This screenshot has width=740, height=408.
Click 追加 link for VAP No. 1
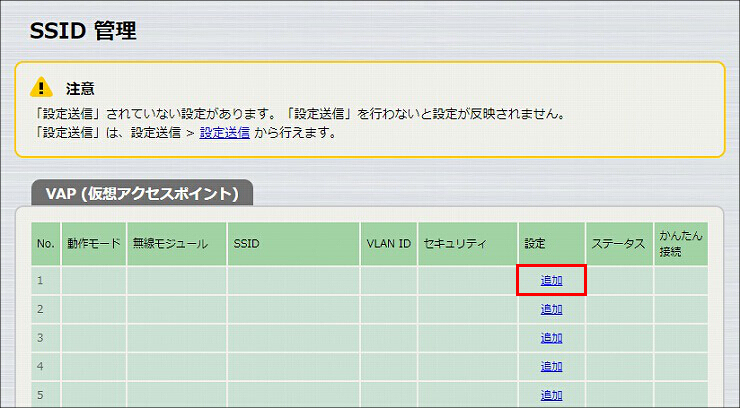point(551,280)
